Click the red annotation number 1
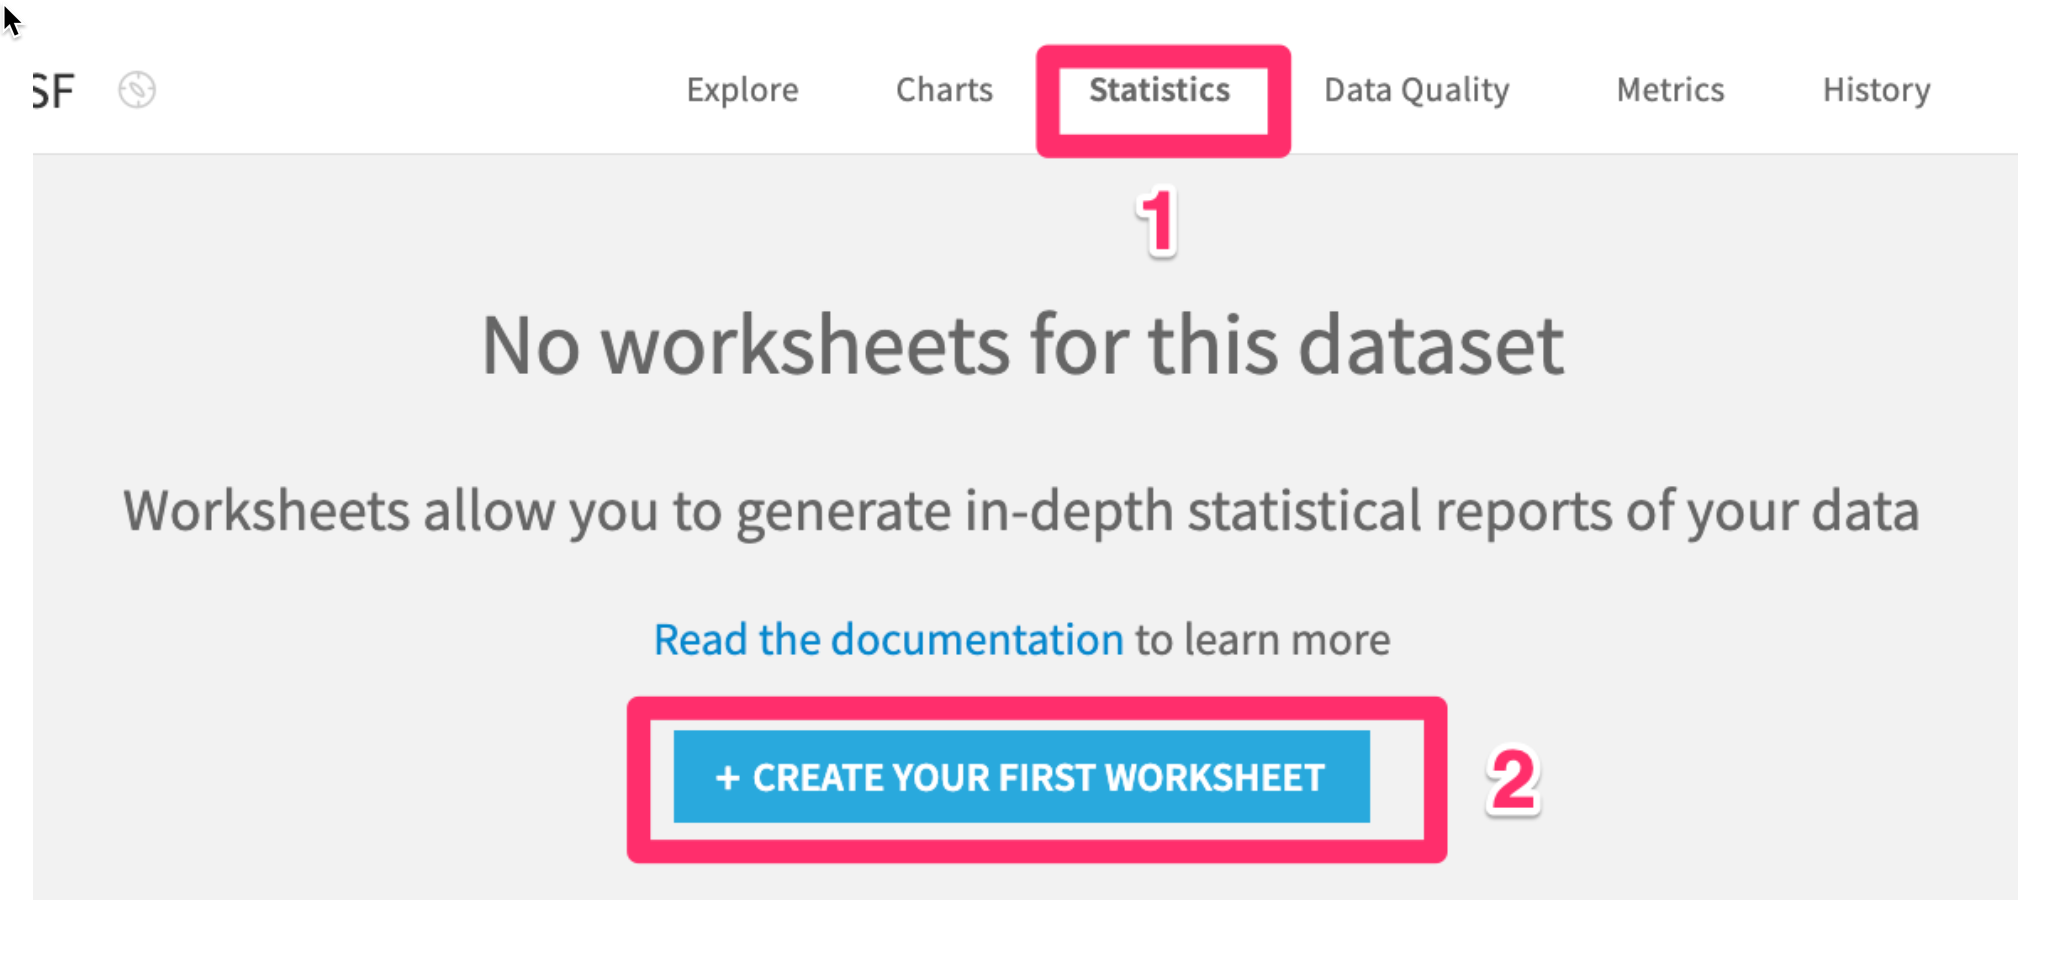The height and width of the screenshot is (956, 2064). coord(1158,222)
